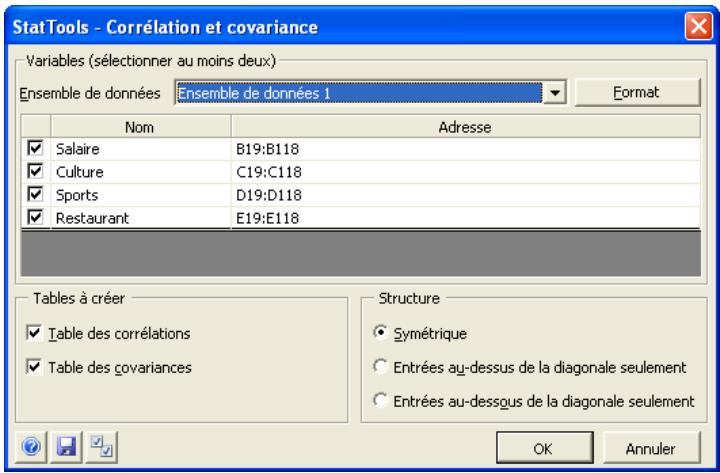Viewport: 720px width, 473px height.
Task: Disable Table des covariances option
Action: (x=34, y=367)
